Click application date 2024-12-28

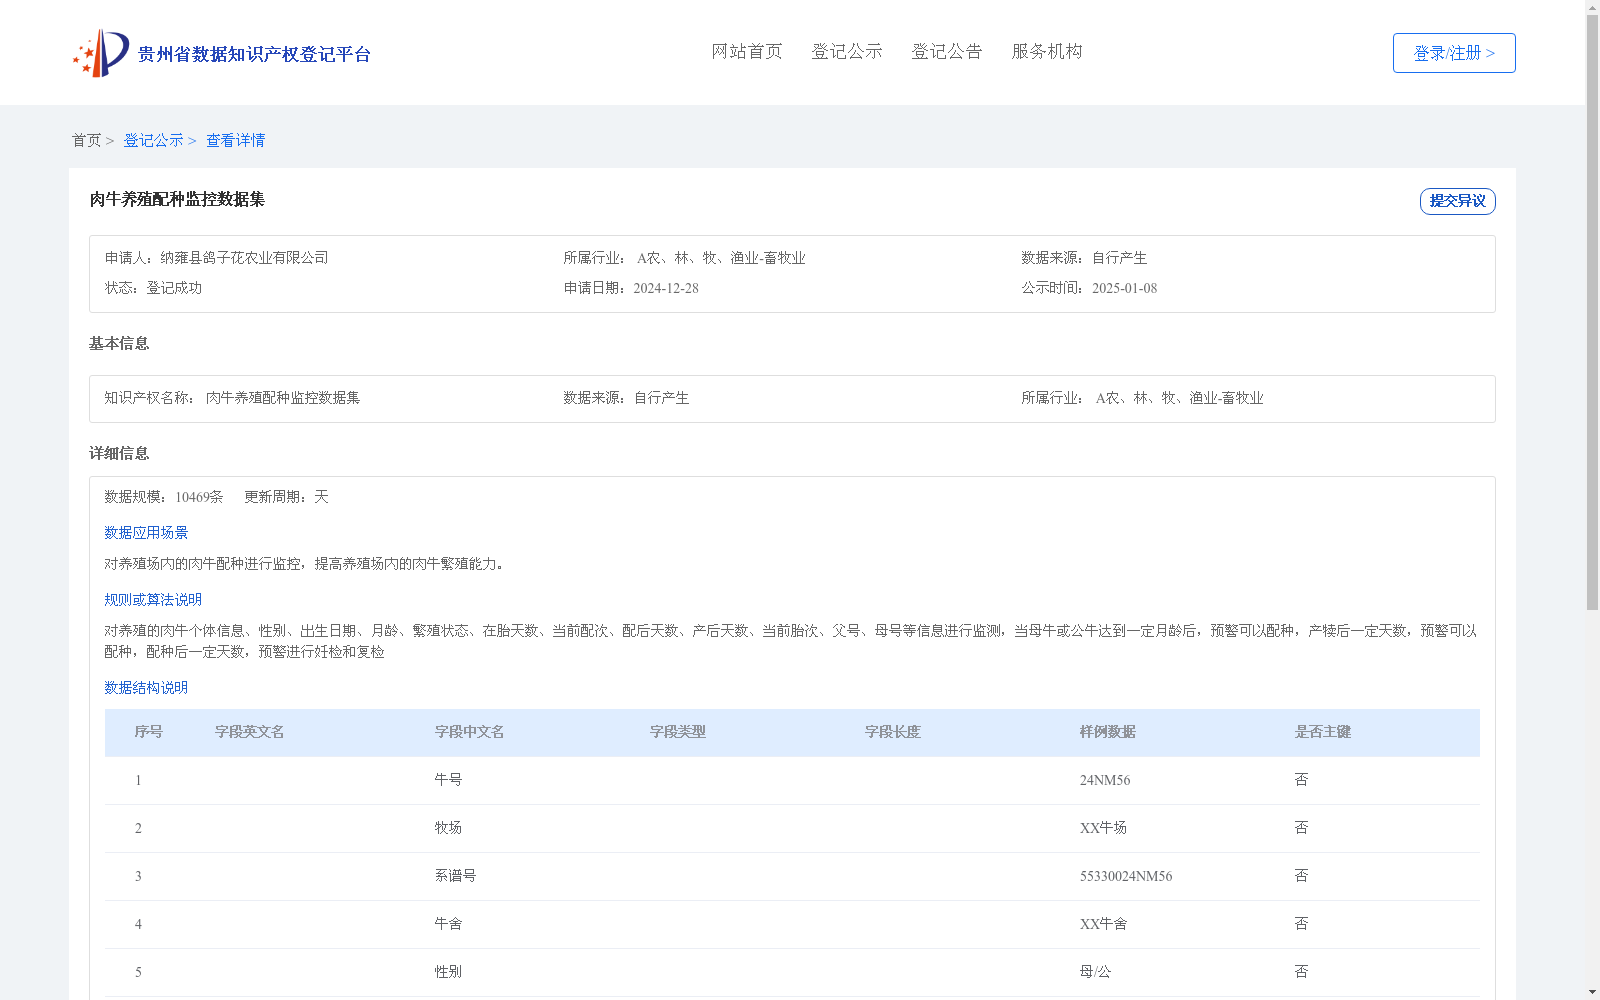[x=666, y=288]
